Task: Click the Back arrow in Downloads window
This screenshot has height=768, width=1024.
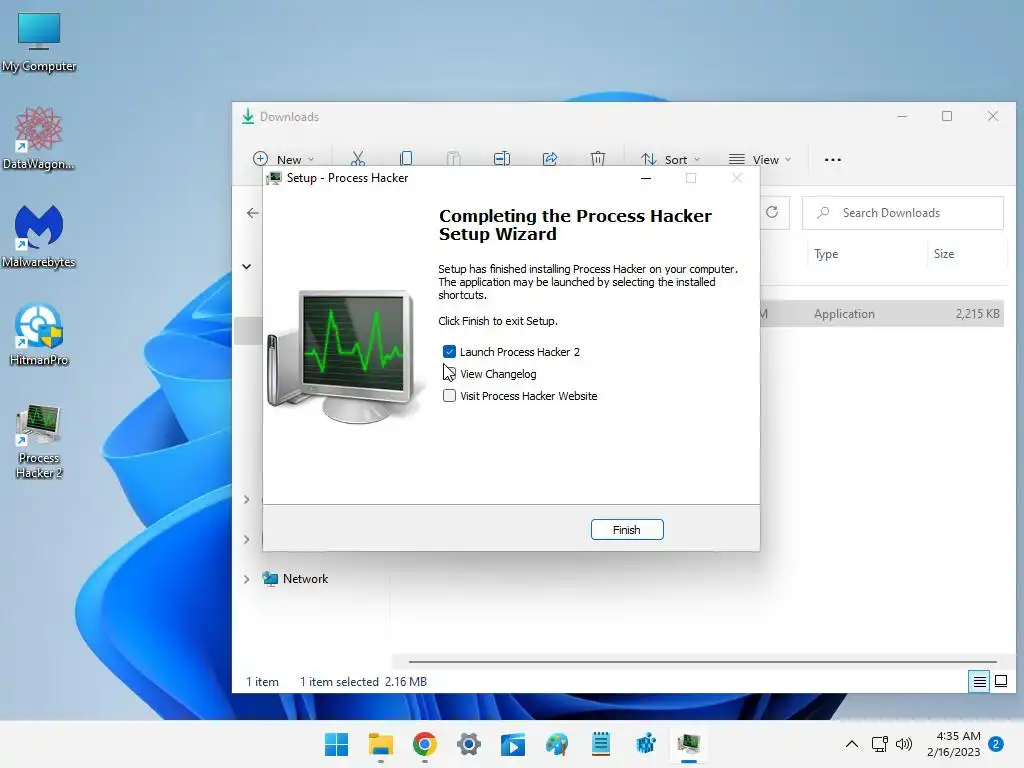Action: (x=253, y=213)
